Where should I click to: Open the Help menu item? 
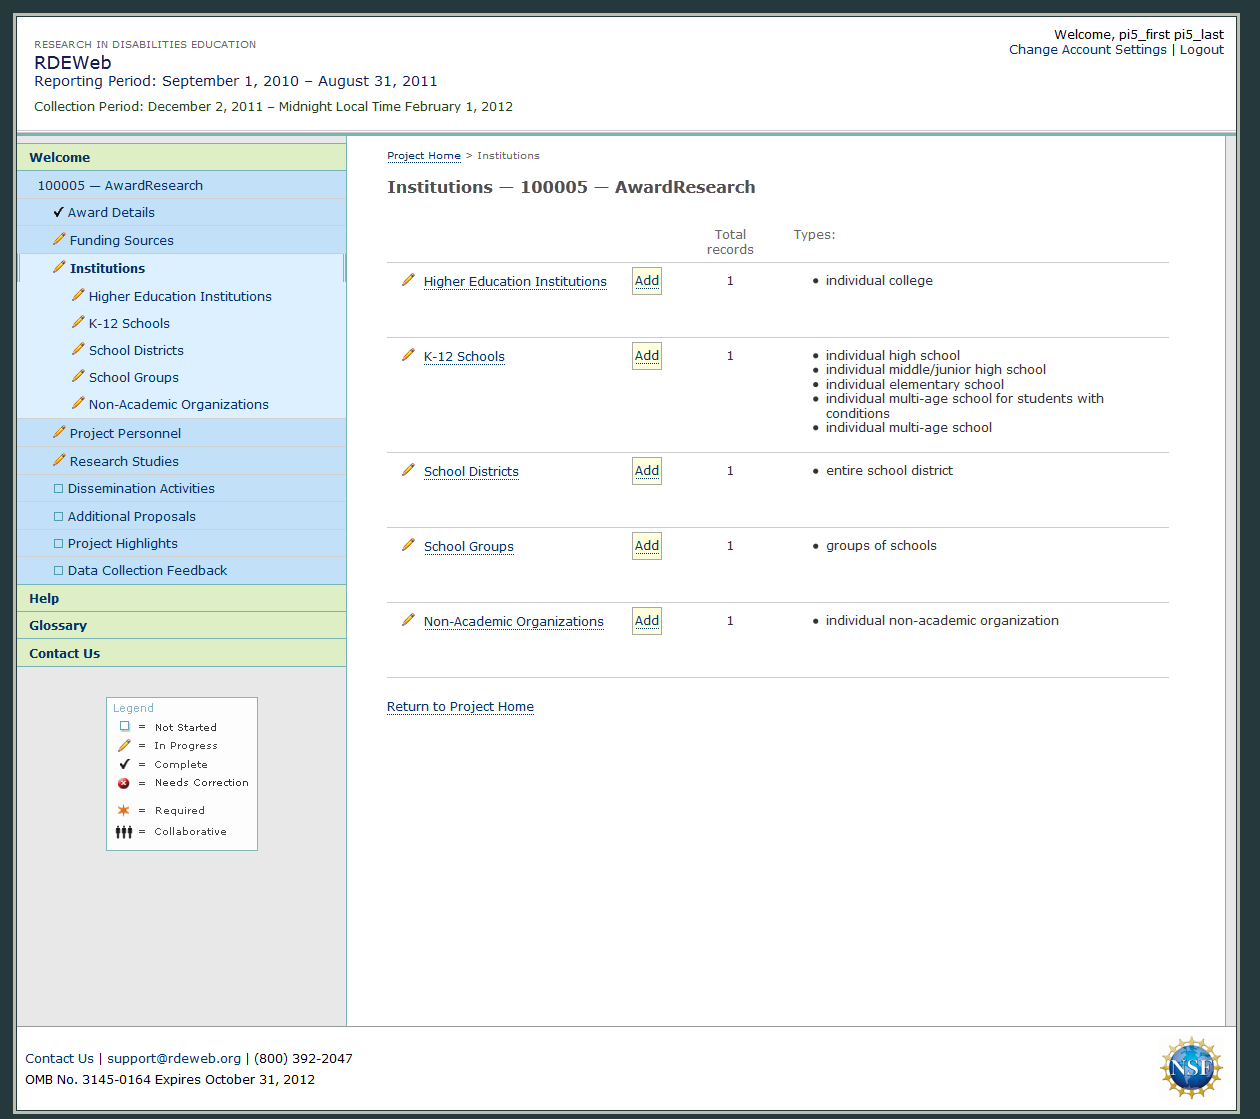[x=44, y=598]
